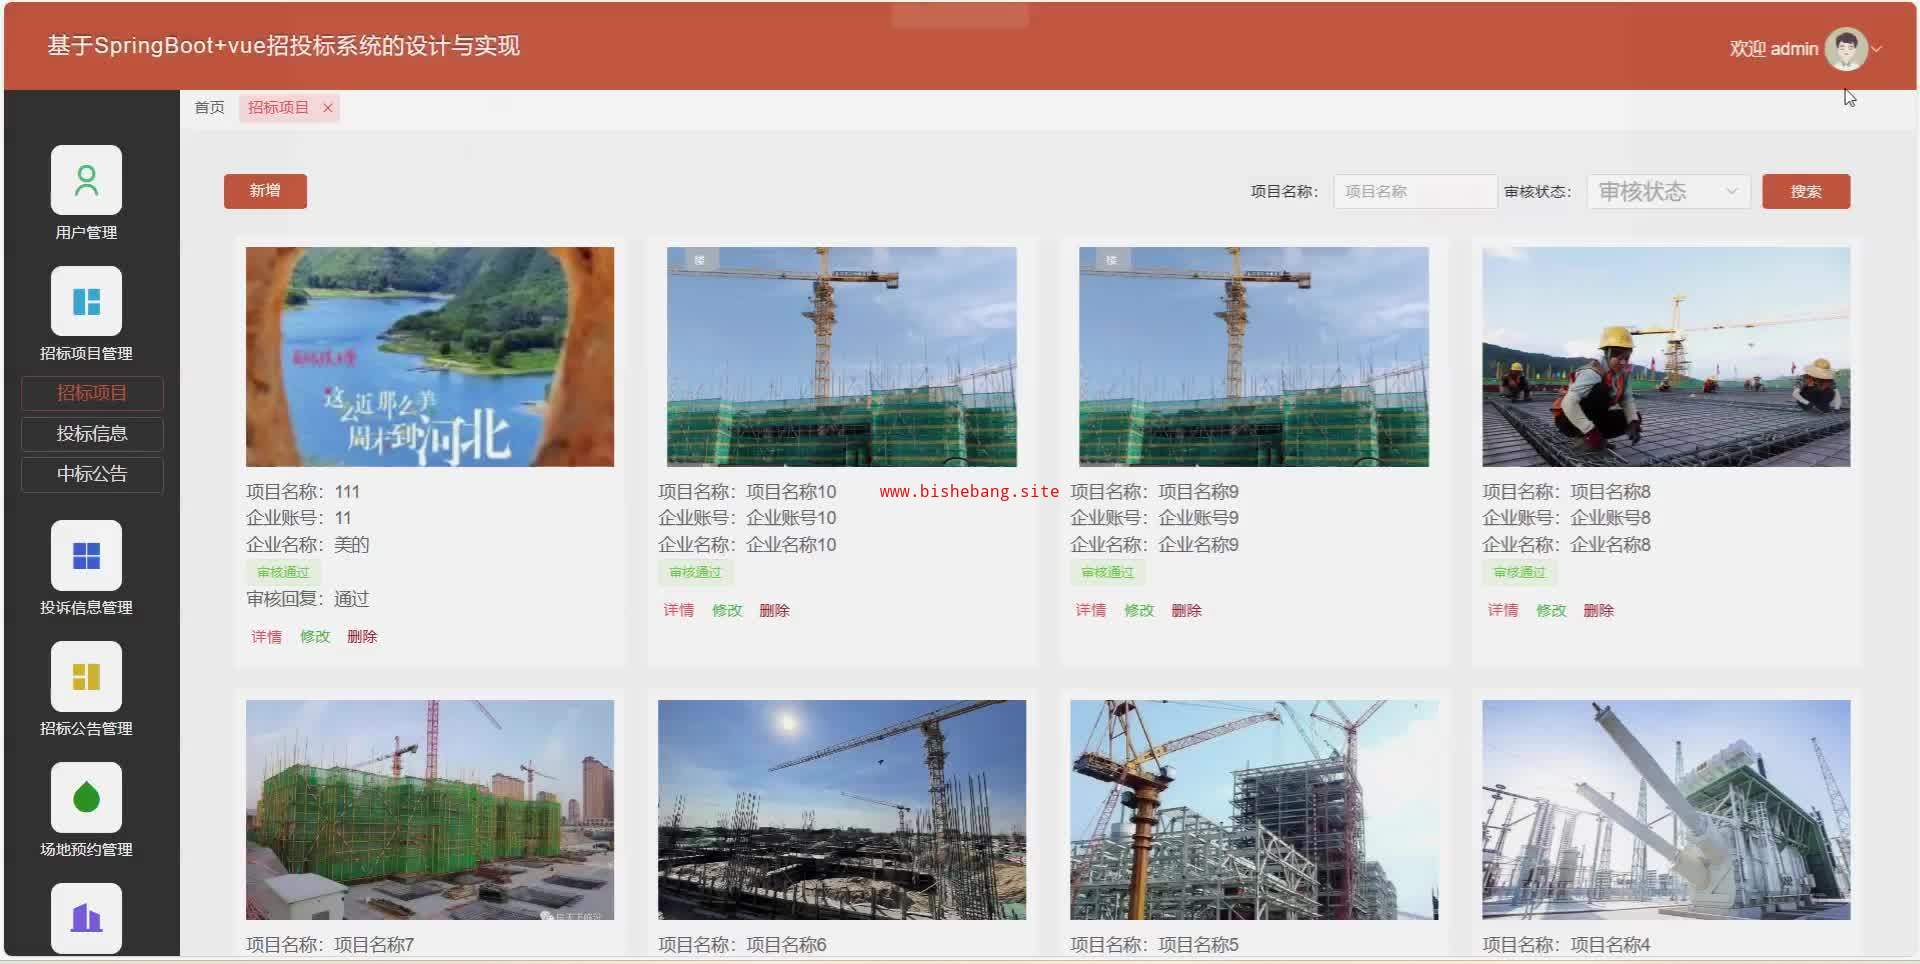This screenshot has width=1920, height=964.
Task: Select 招标项目 in sidebar submenu
Action: (92, 393)
